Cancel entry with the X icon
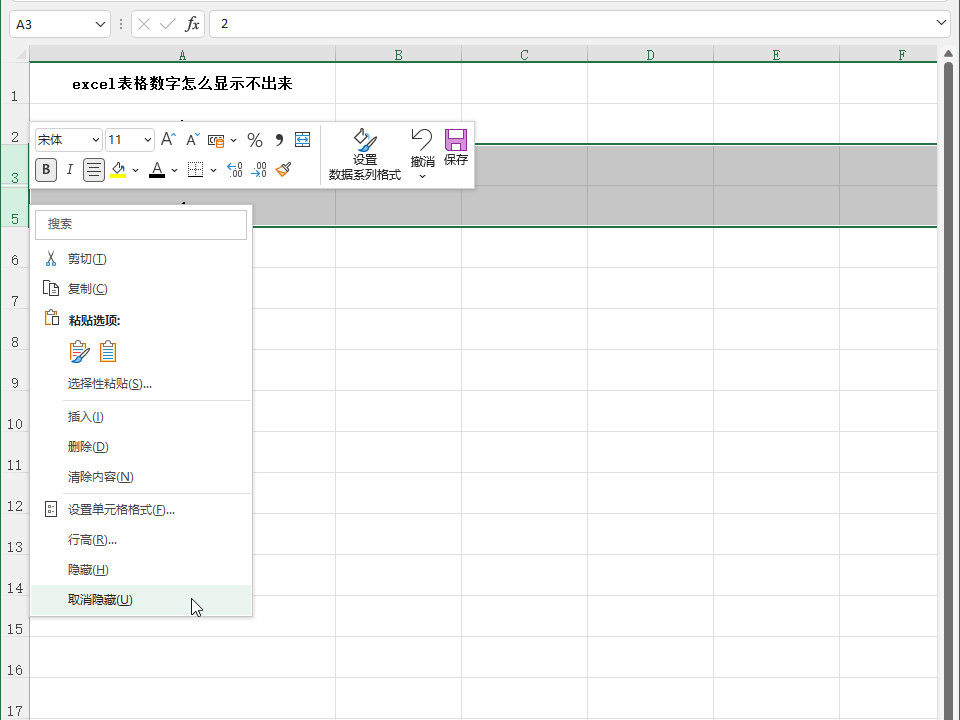Image resolution: width=960 pixels, height=720 pixels. (144, 24)
